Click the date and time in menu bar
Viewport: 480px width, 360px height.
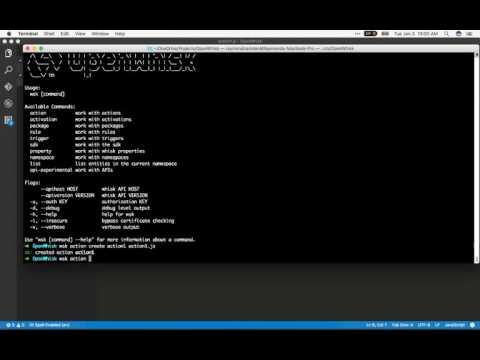coord(416,34)
